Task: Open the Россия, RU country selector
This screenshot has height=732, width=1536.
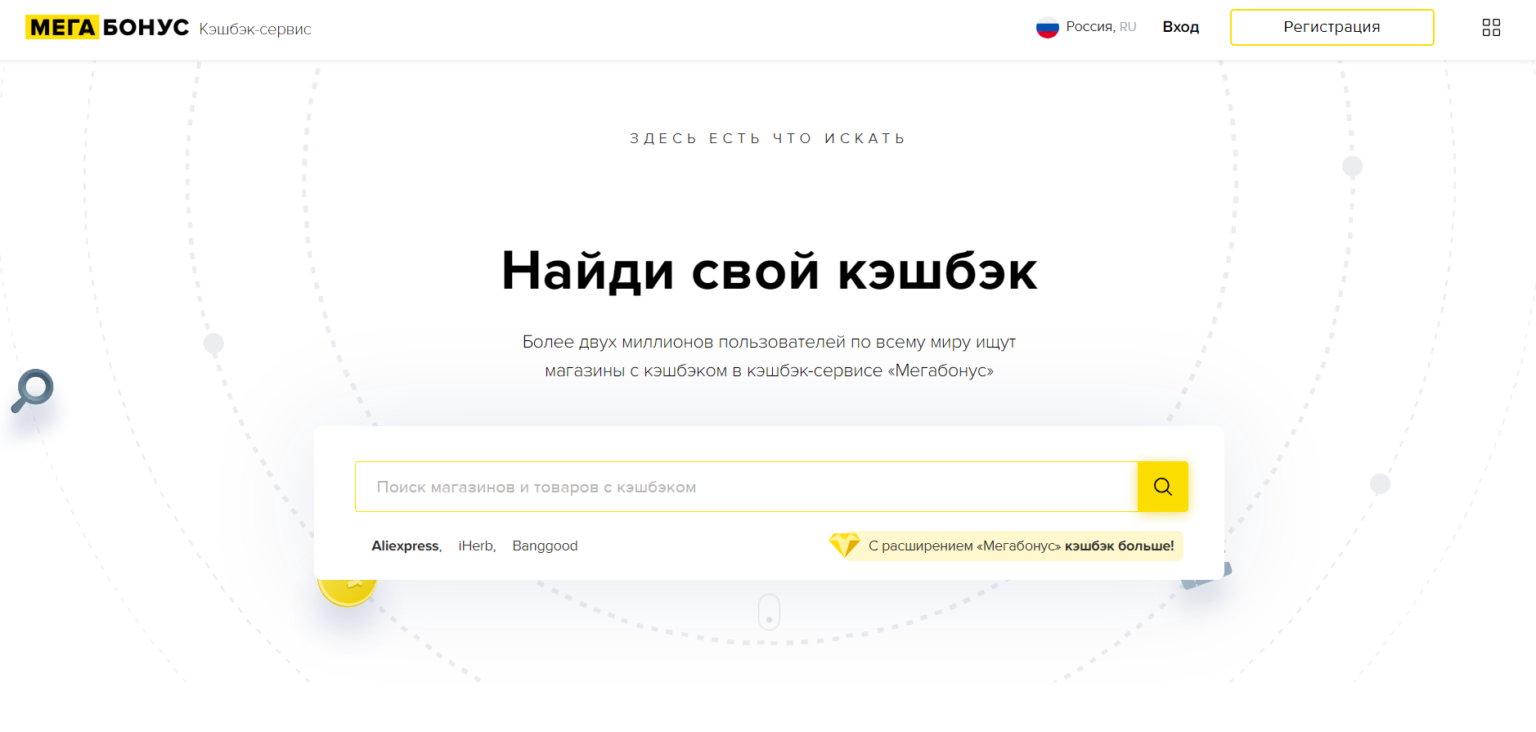Action: [1087, 27]
